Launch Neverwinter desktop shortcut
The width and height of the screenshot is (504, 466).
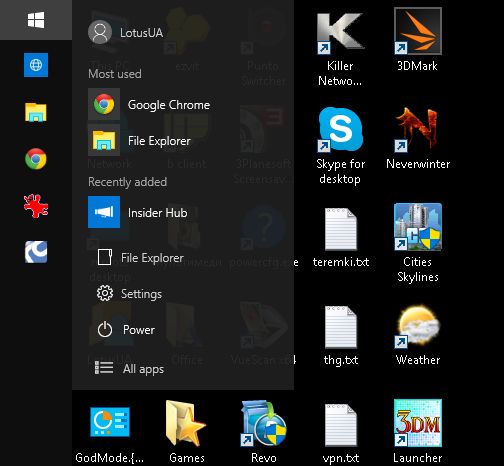[x=418, y=138]
